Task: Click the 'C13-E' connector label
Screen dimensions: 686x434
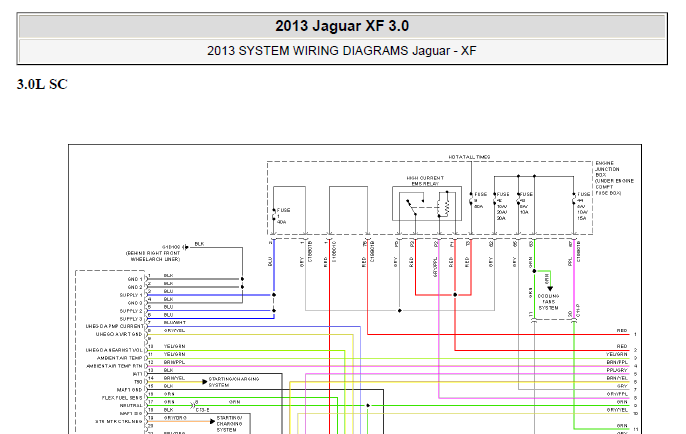Action: [203, 410]
